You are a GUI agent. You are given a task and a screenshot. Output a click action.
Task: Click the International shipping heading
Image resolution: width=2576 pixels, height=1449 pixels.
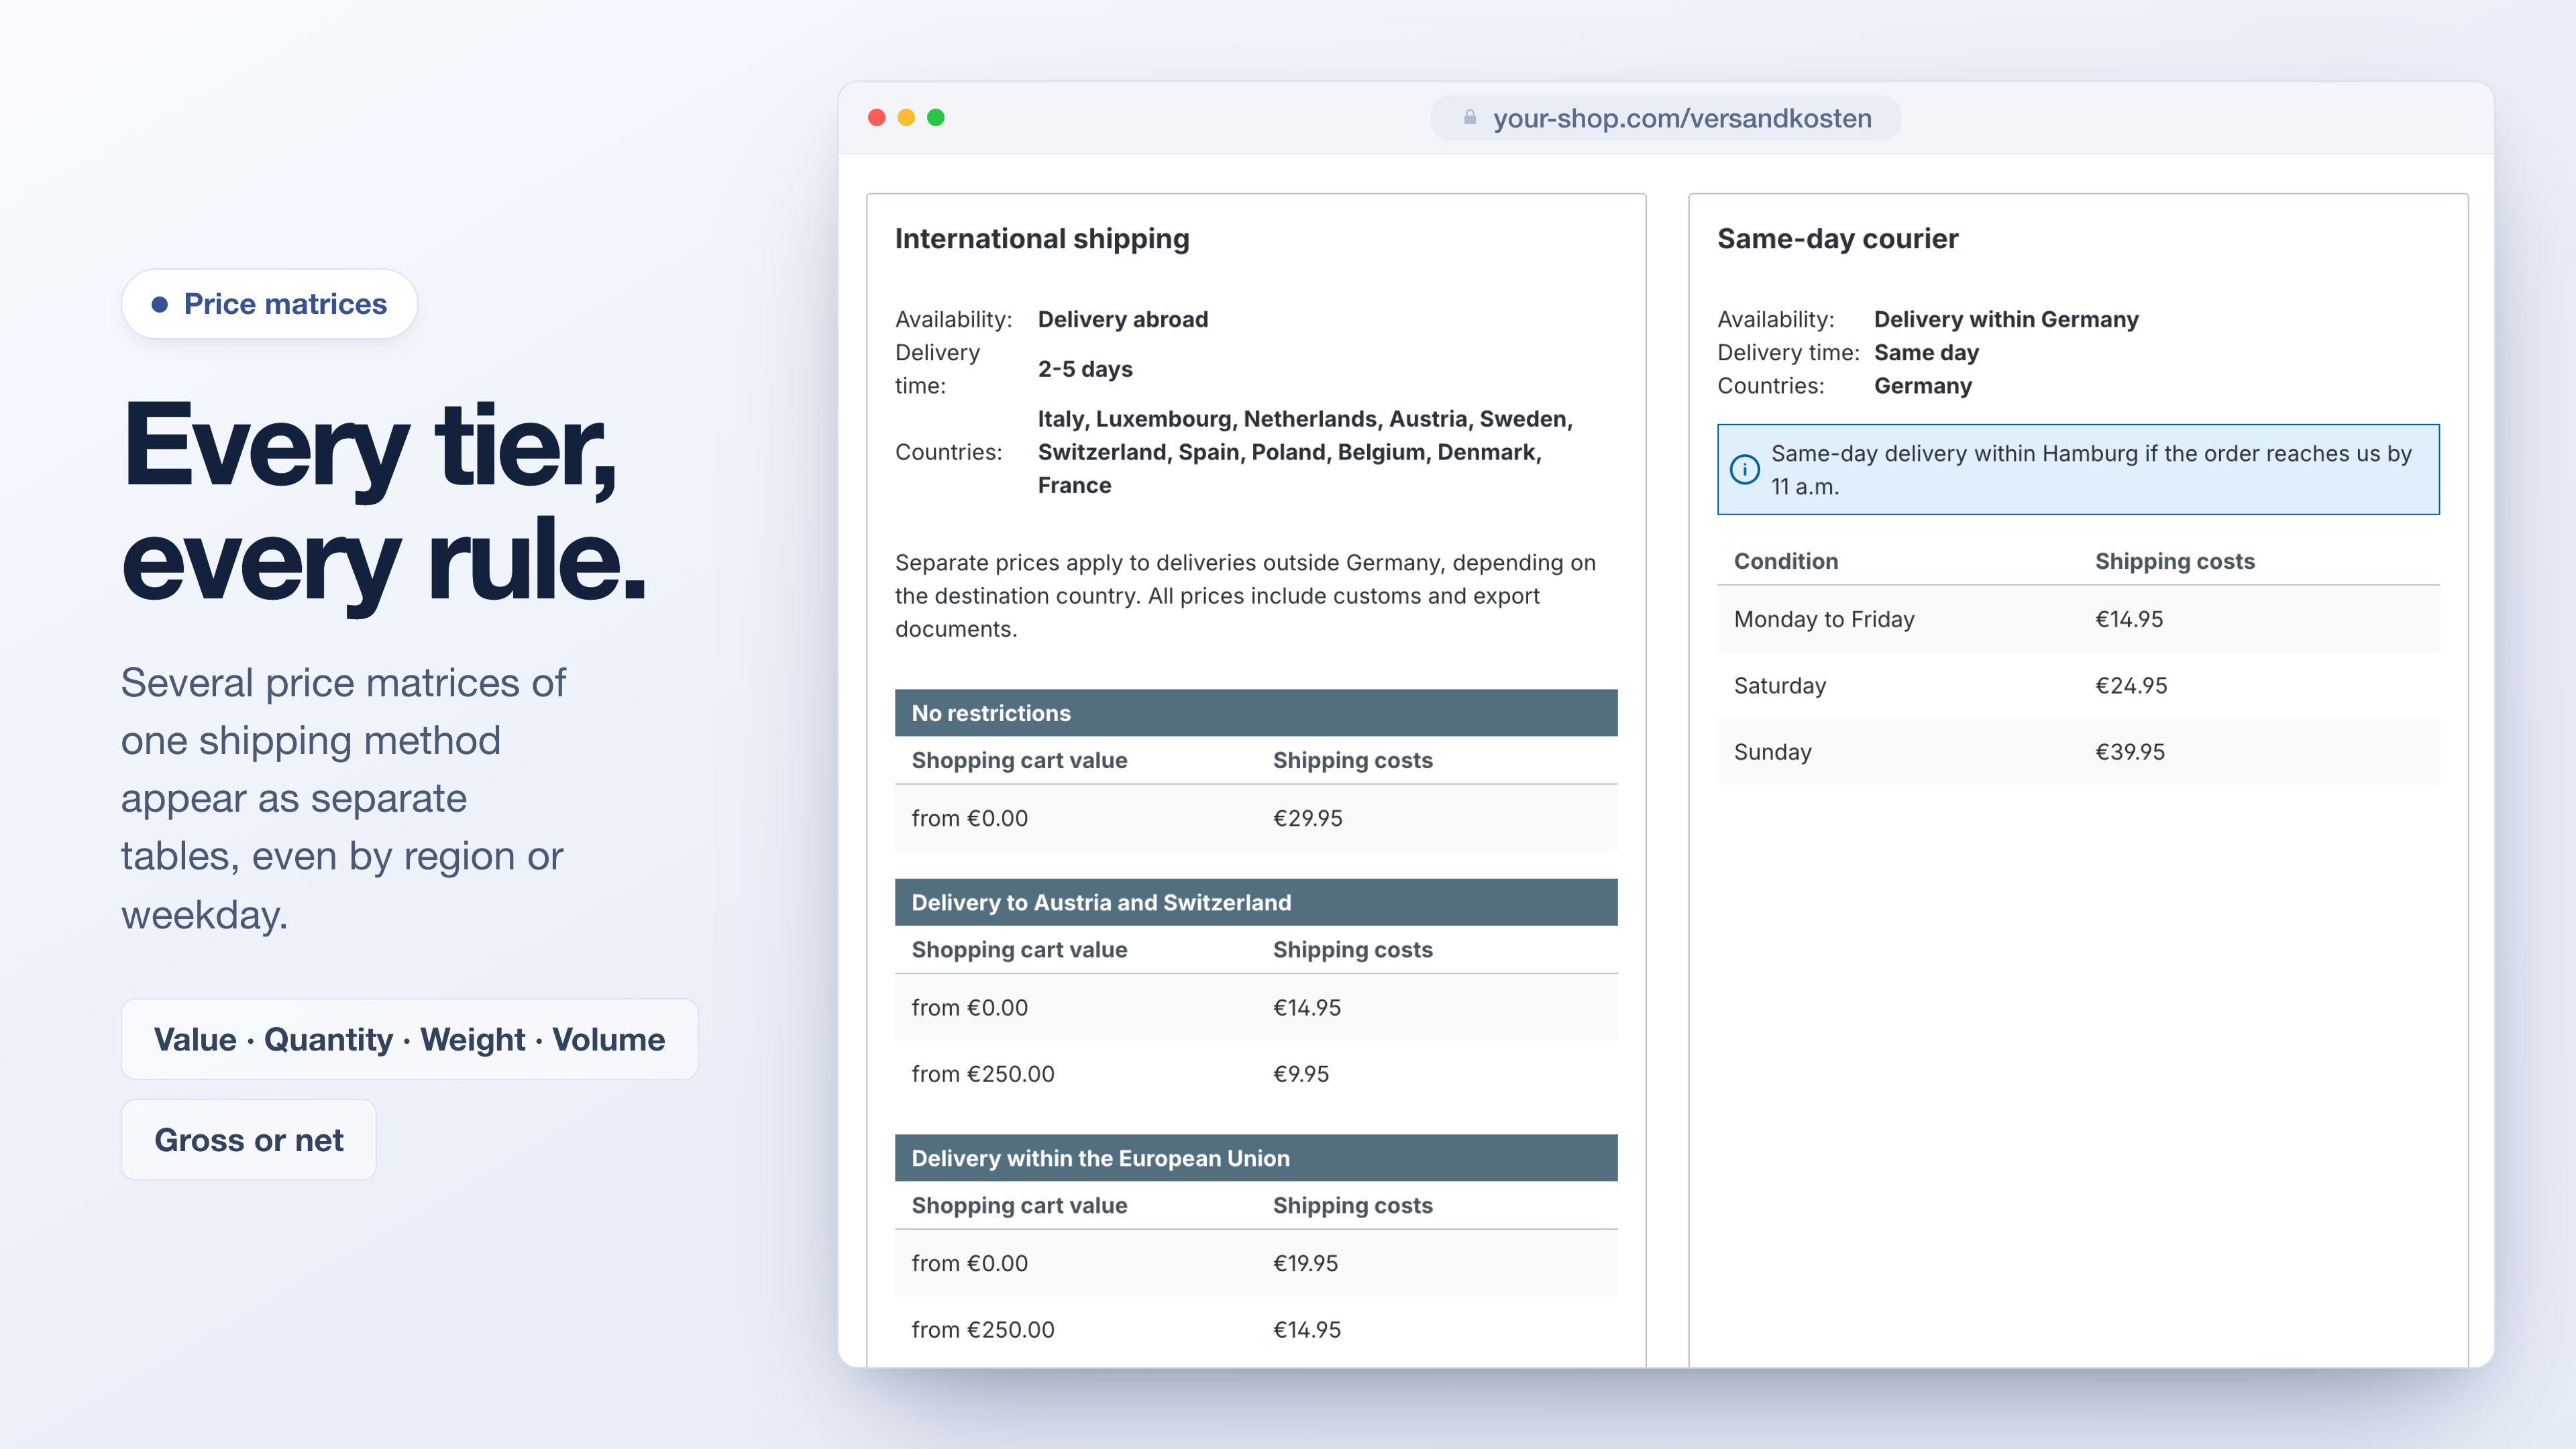click(1042, 239)
